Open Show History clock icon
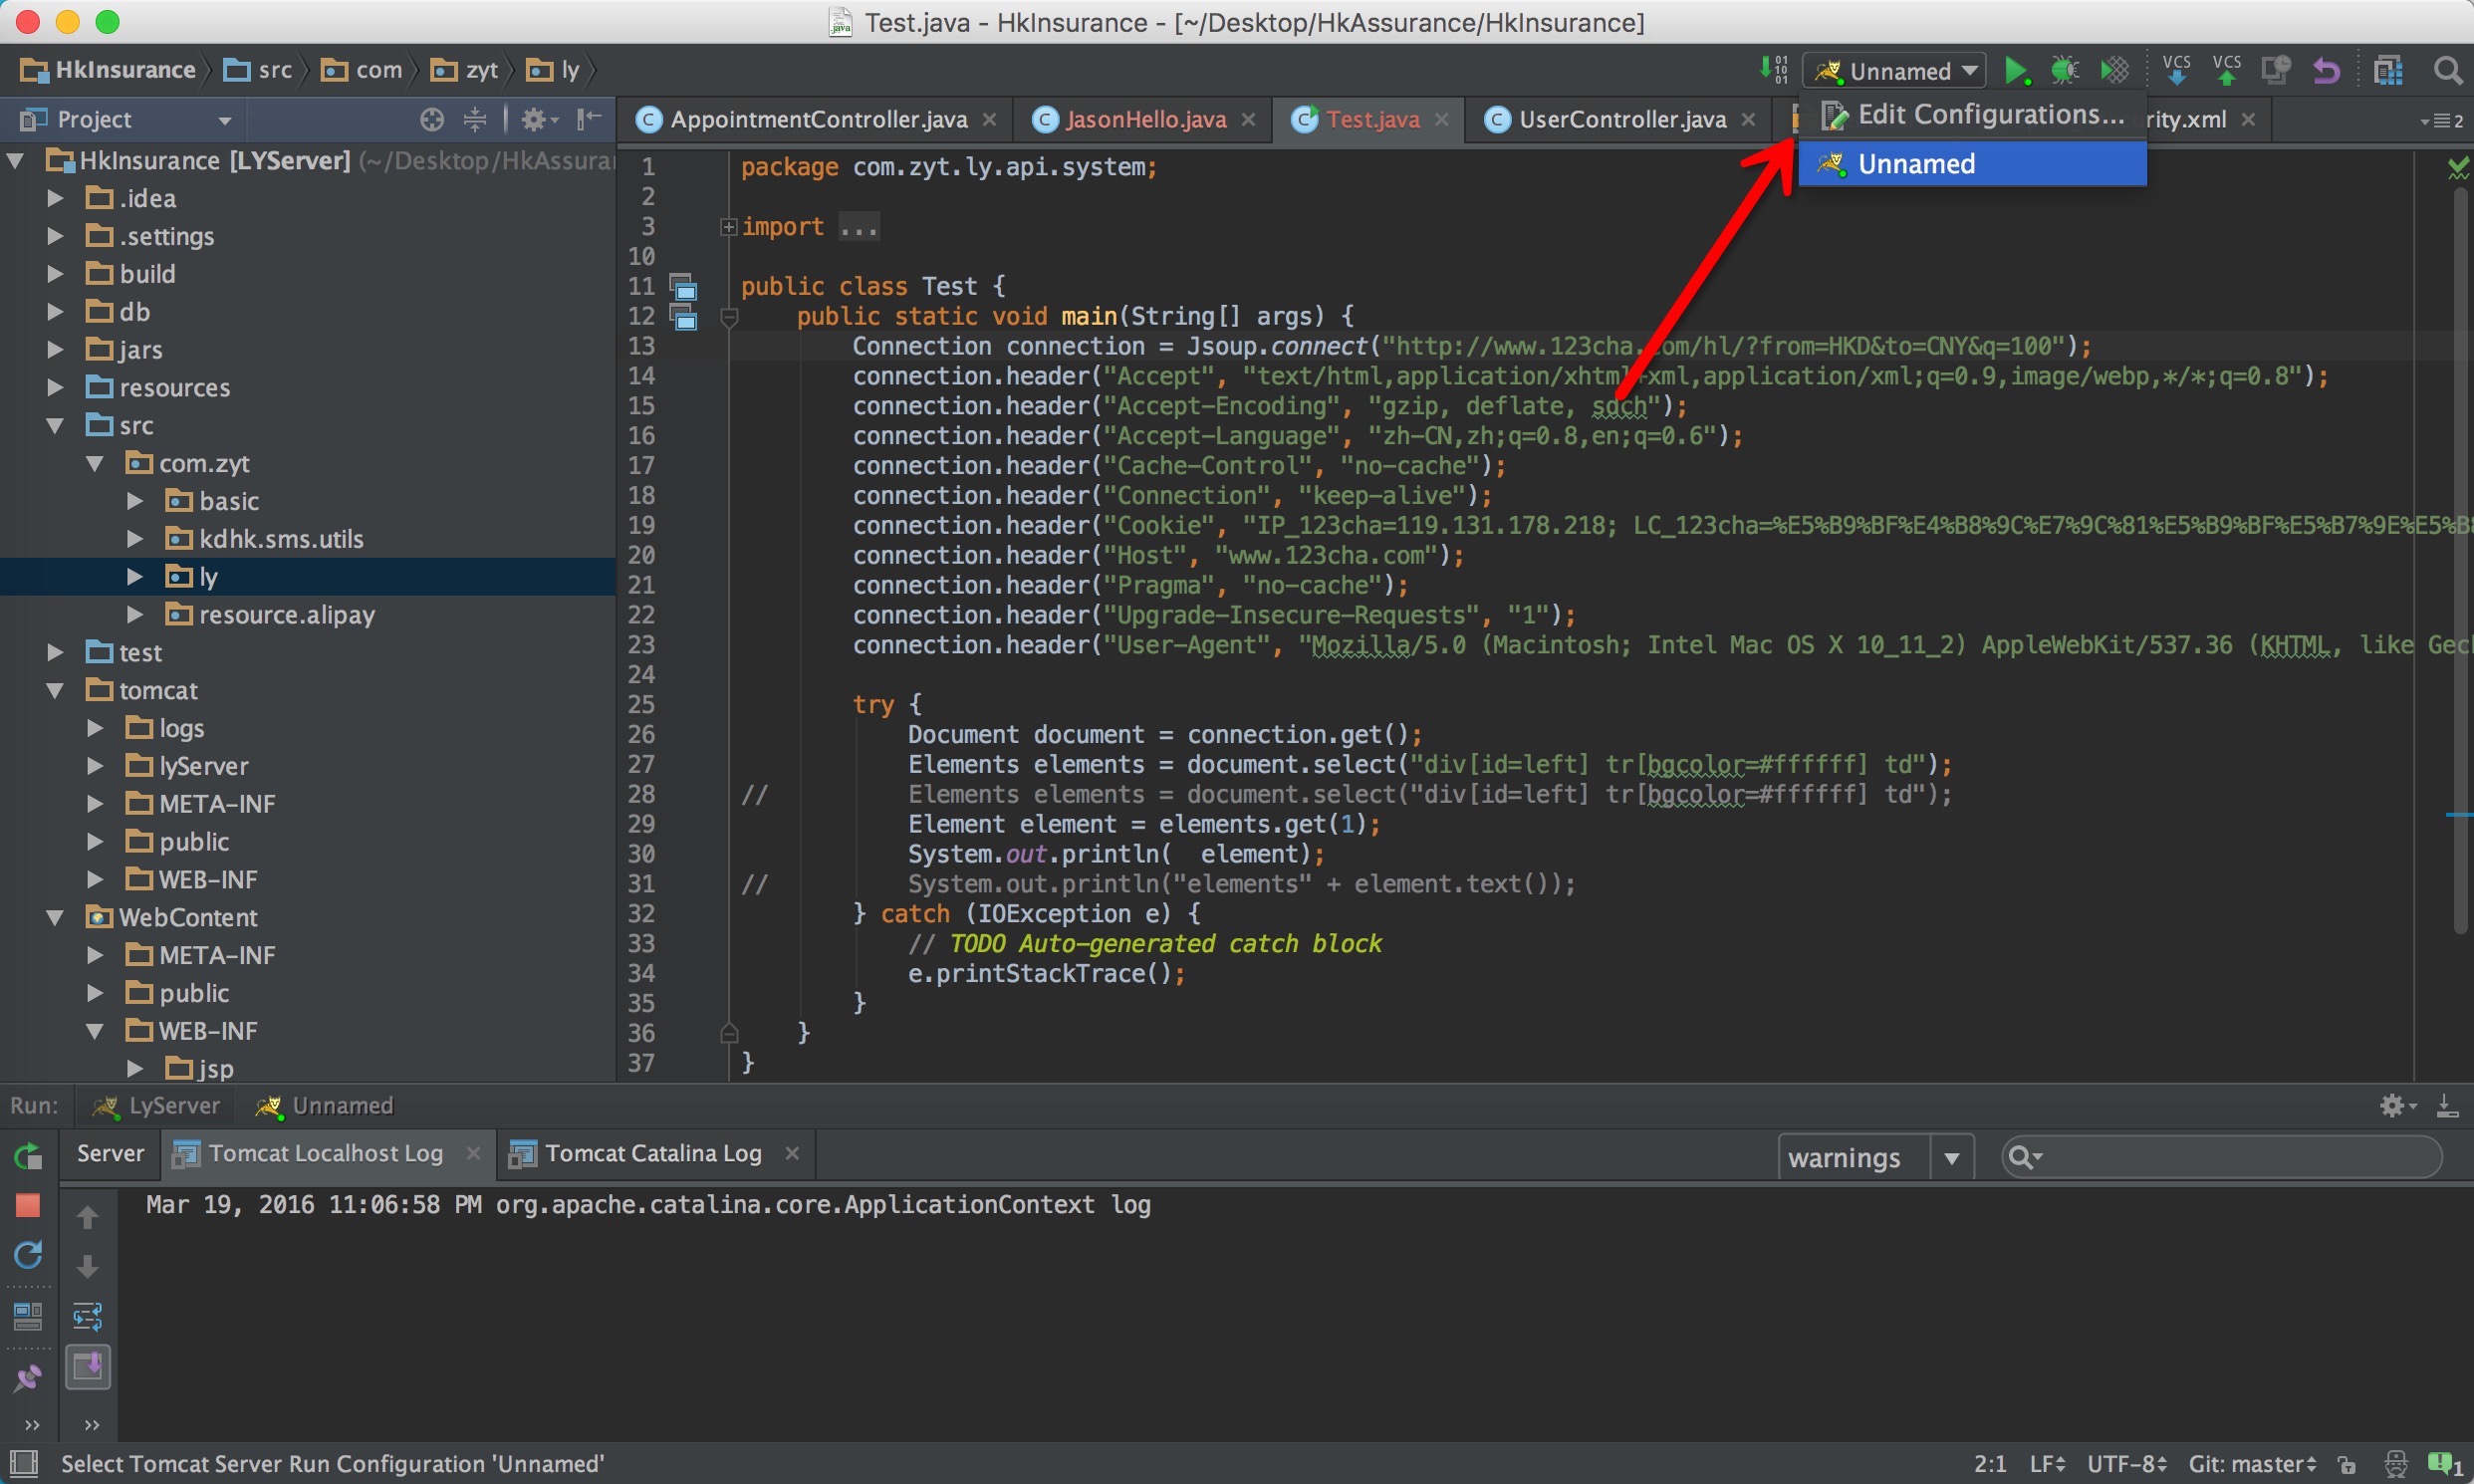Image resolution: width=2474 pixels, height=1484 pixels. [x=2276, y=70]
